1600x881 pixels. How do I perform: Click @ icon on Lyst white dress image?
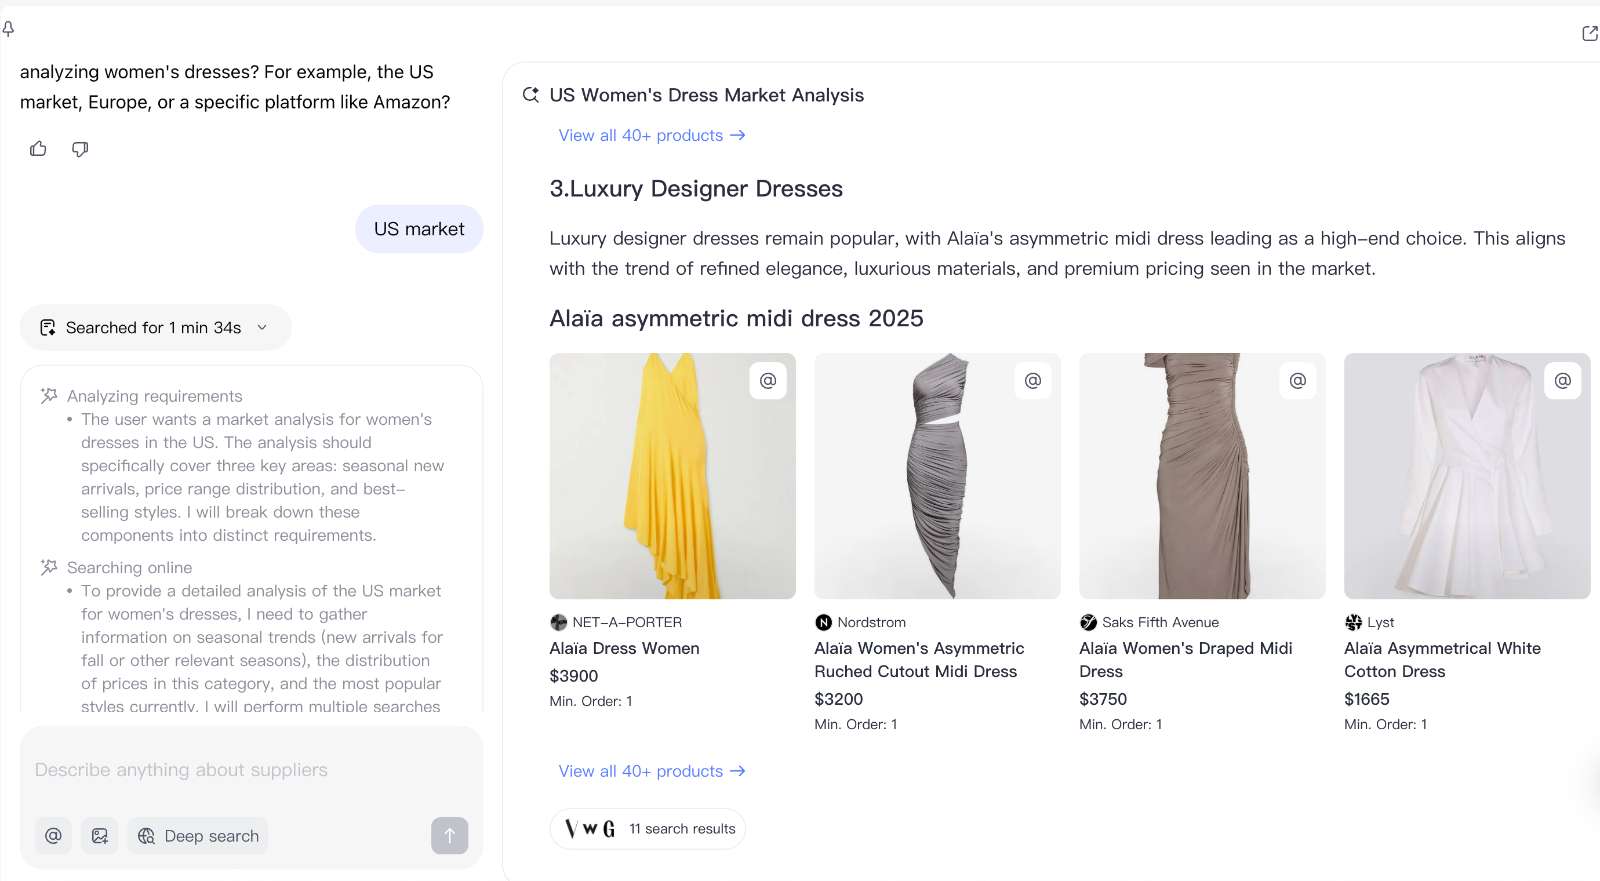[1563, 380]
